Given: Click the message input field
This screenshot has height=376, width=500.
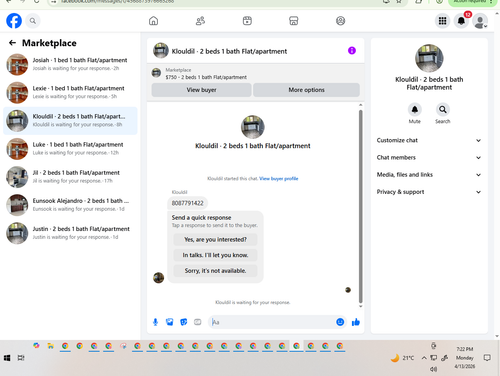Looking at the screenshot, I should coord(272,322).
